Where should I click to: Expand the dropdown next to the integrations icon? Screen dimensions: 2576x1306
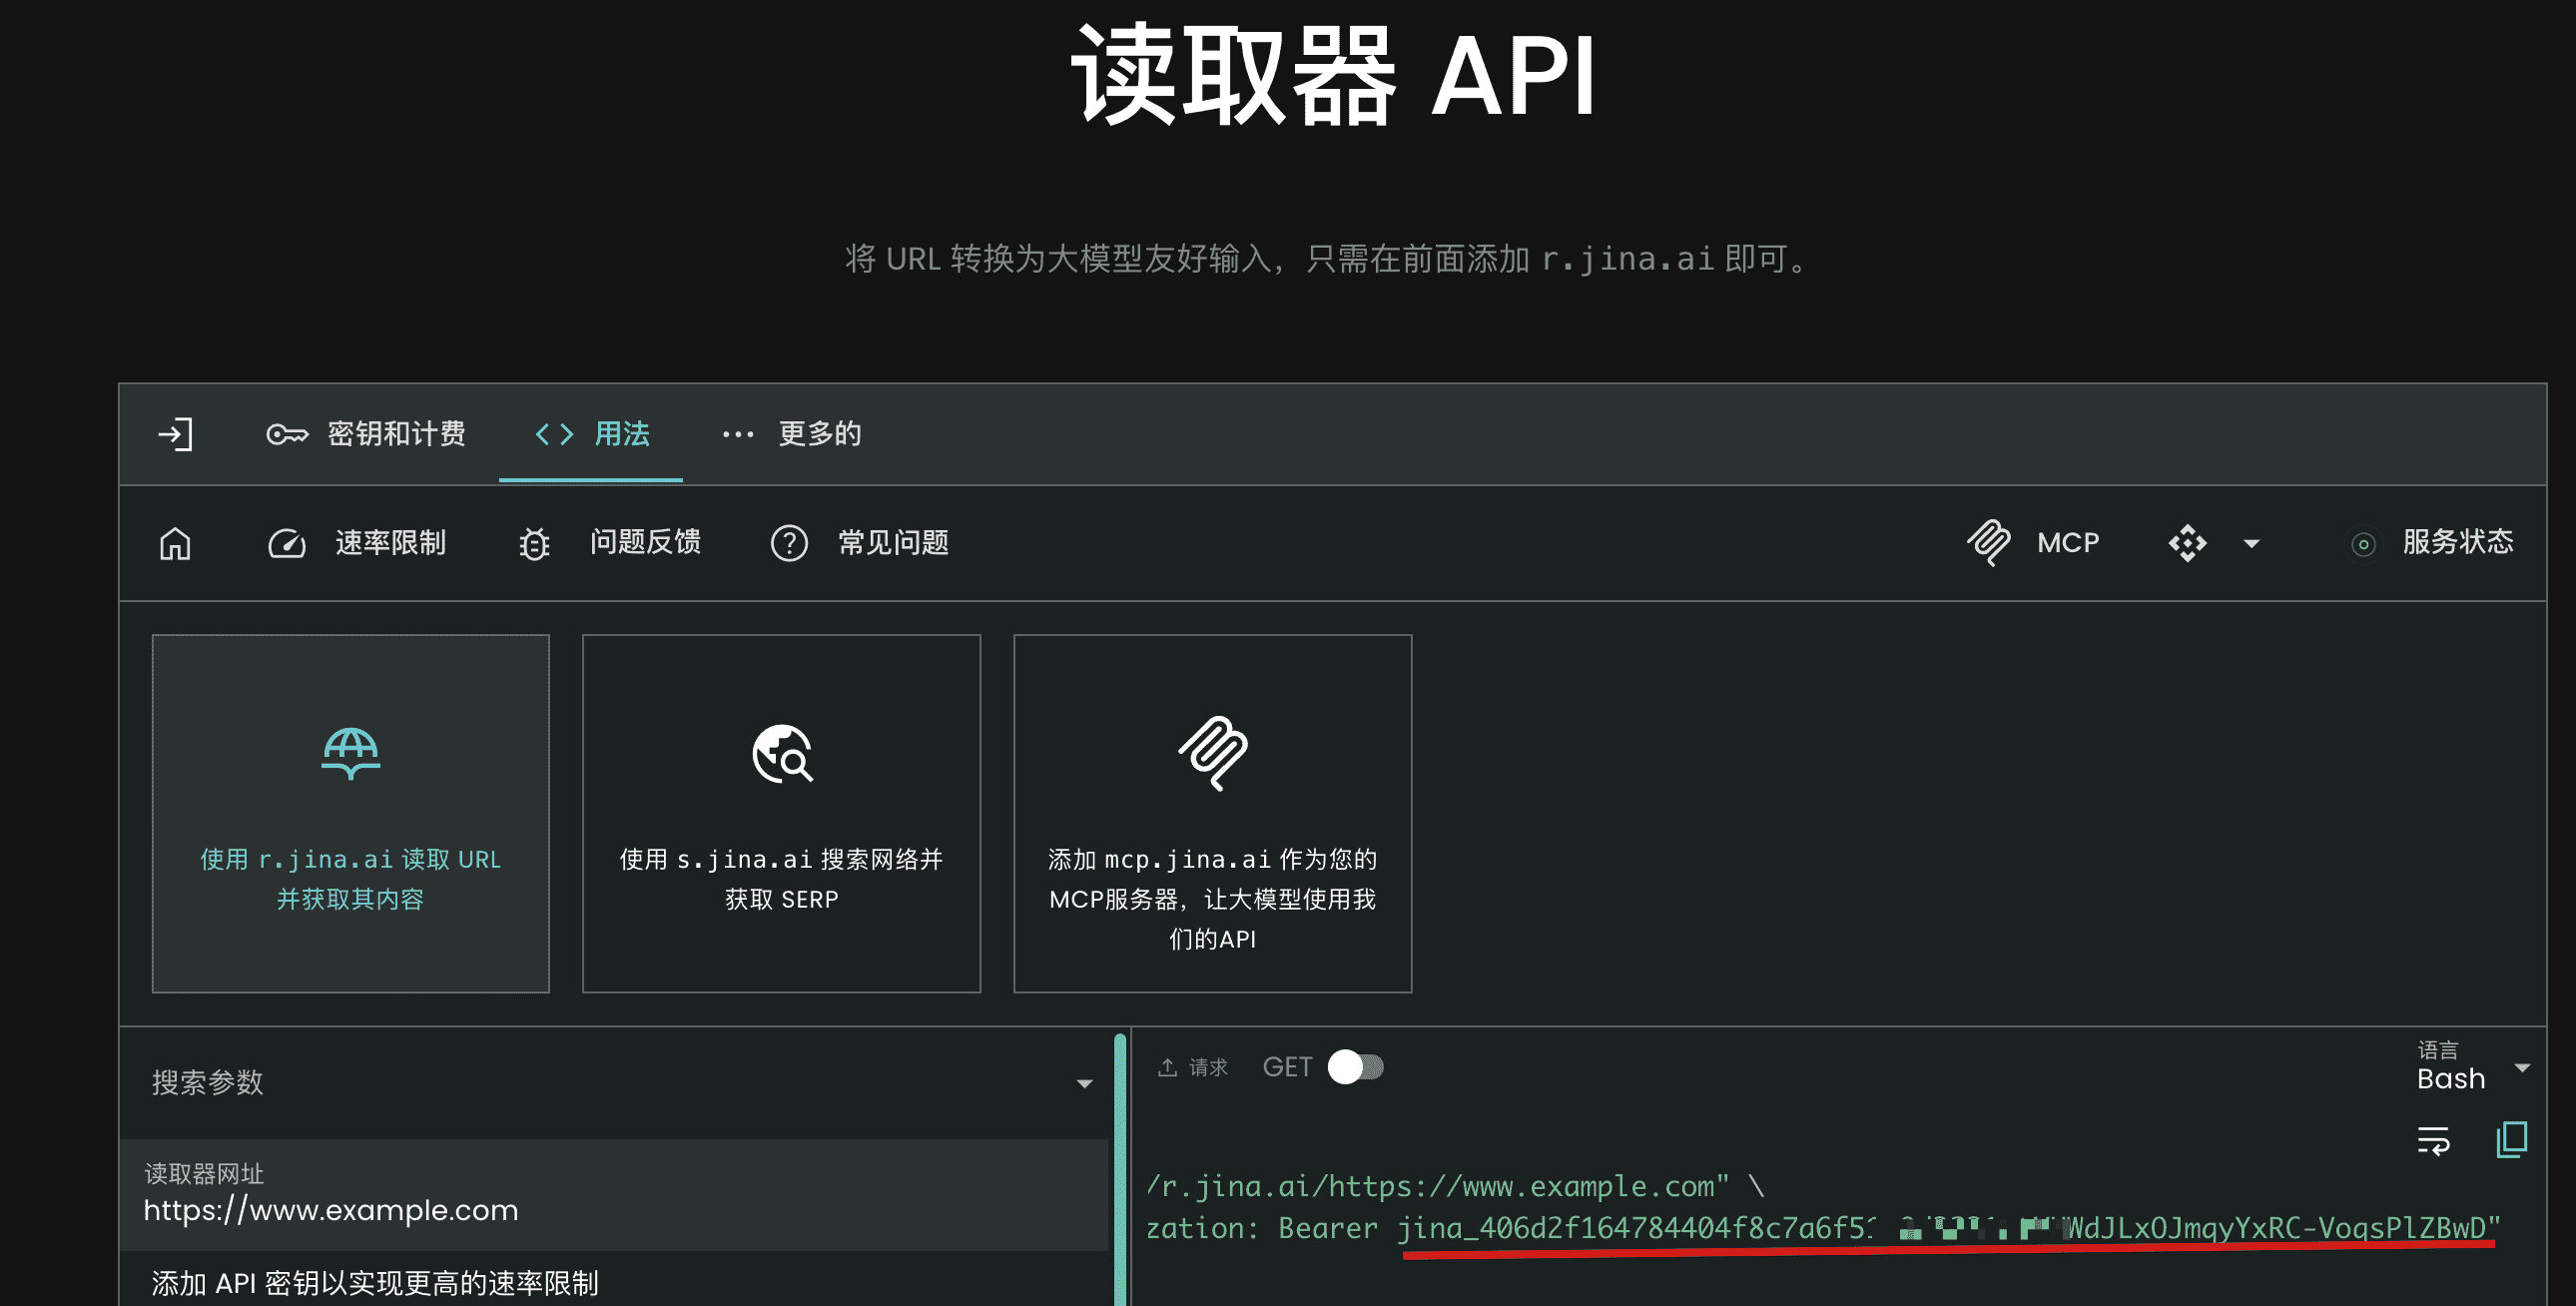tap(2249, 543)
